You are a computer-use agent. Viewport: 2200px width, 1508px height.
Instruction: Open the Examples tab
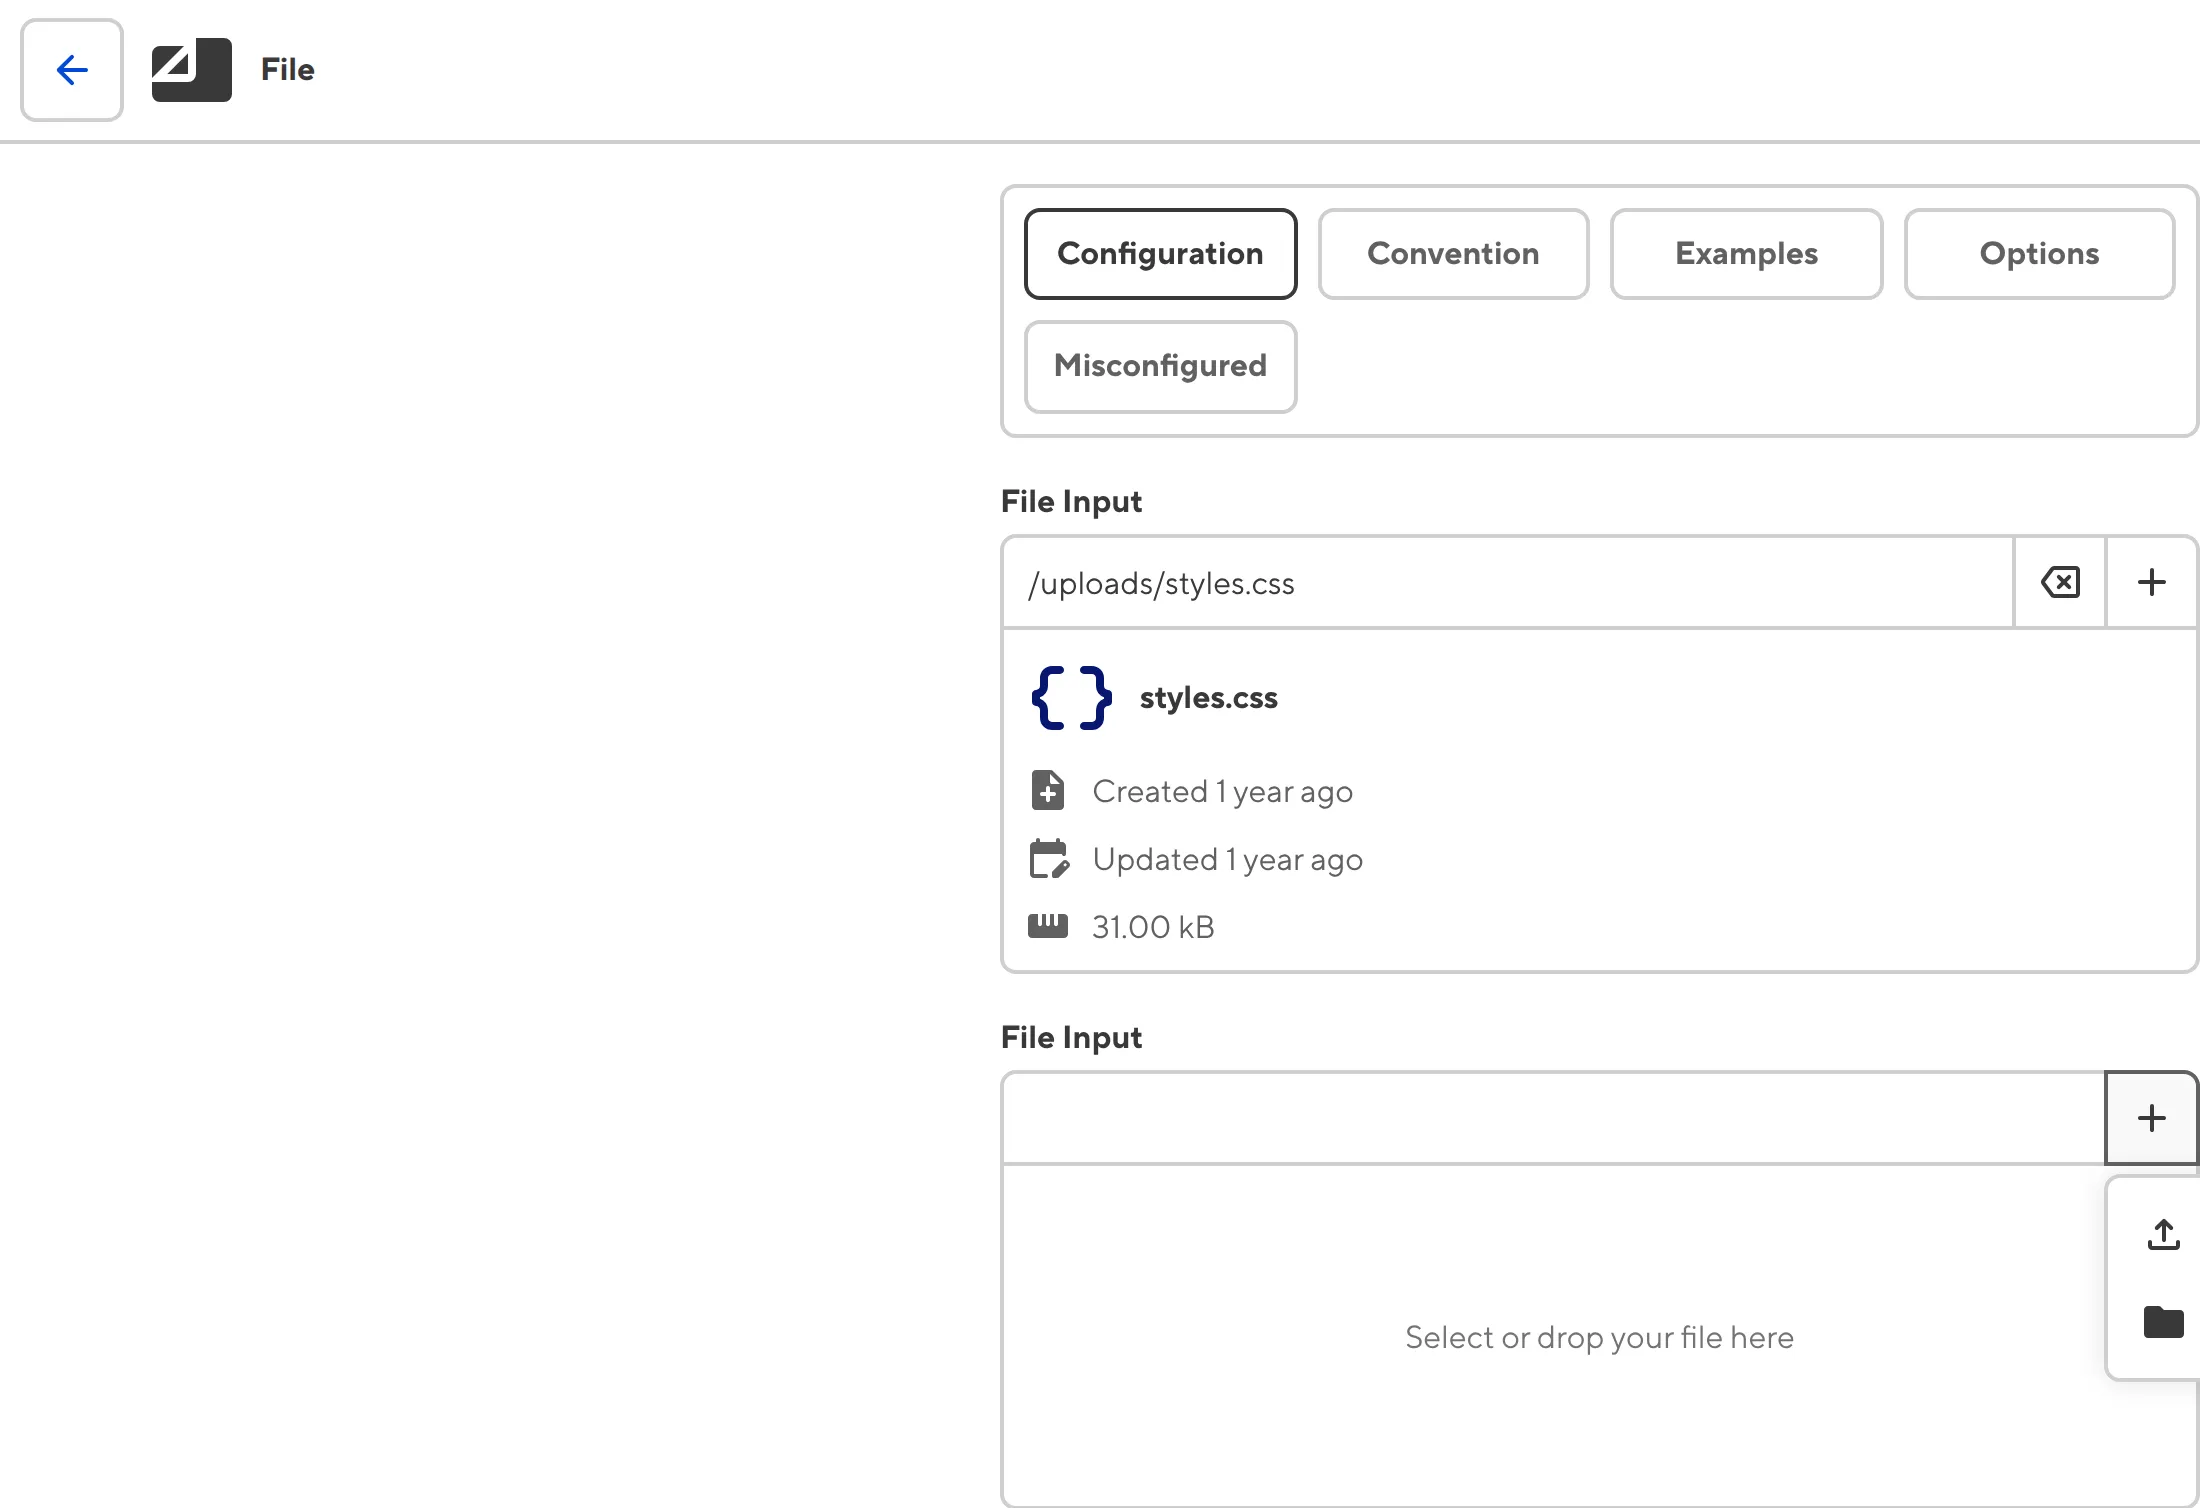[x=1746, y=253]
